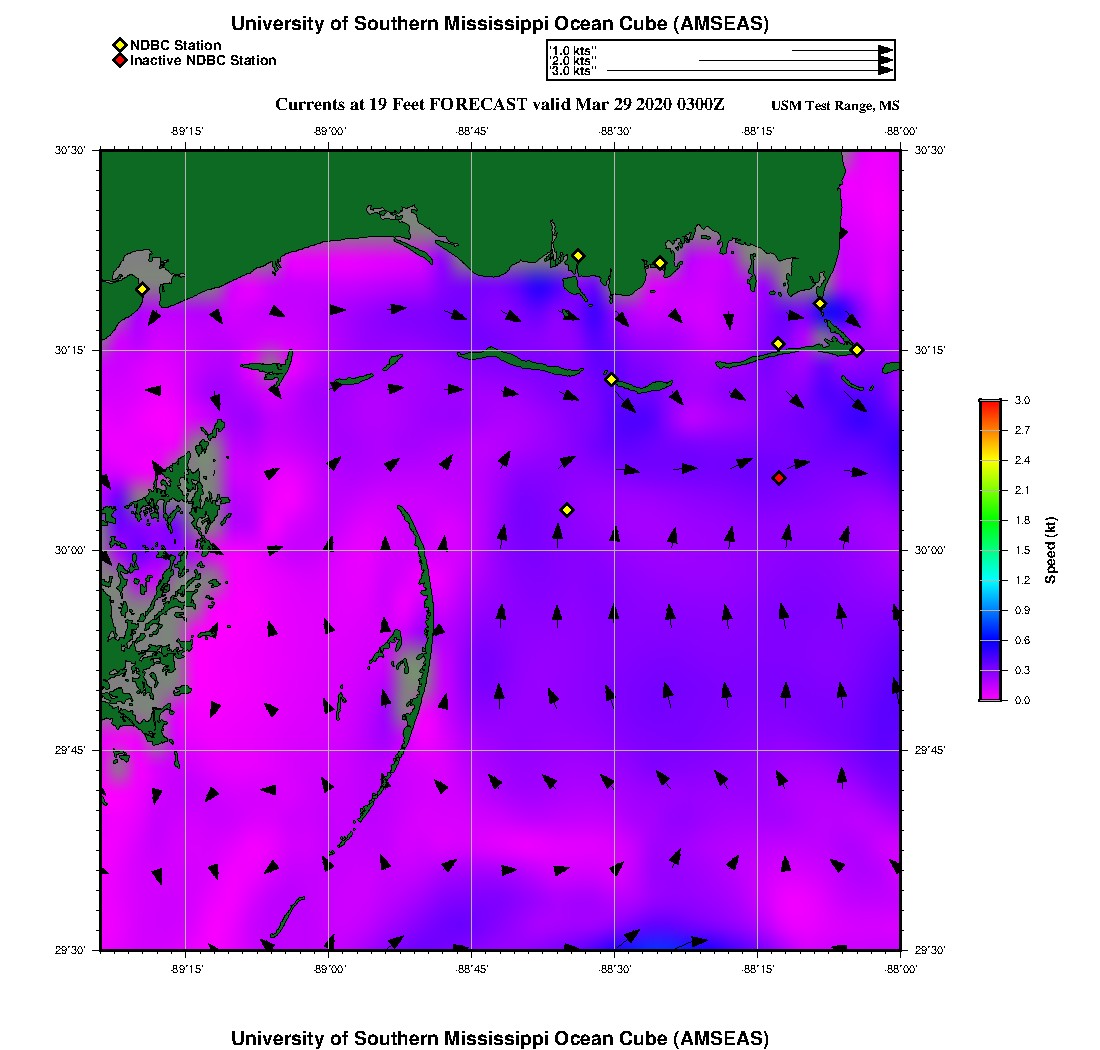Click the yellow NDBC Station legend diamond

119,45
